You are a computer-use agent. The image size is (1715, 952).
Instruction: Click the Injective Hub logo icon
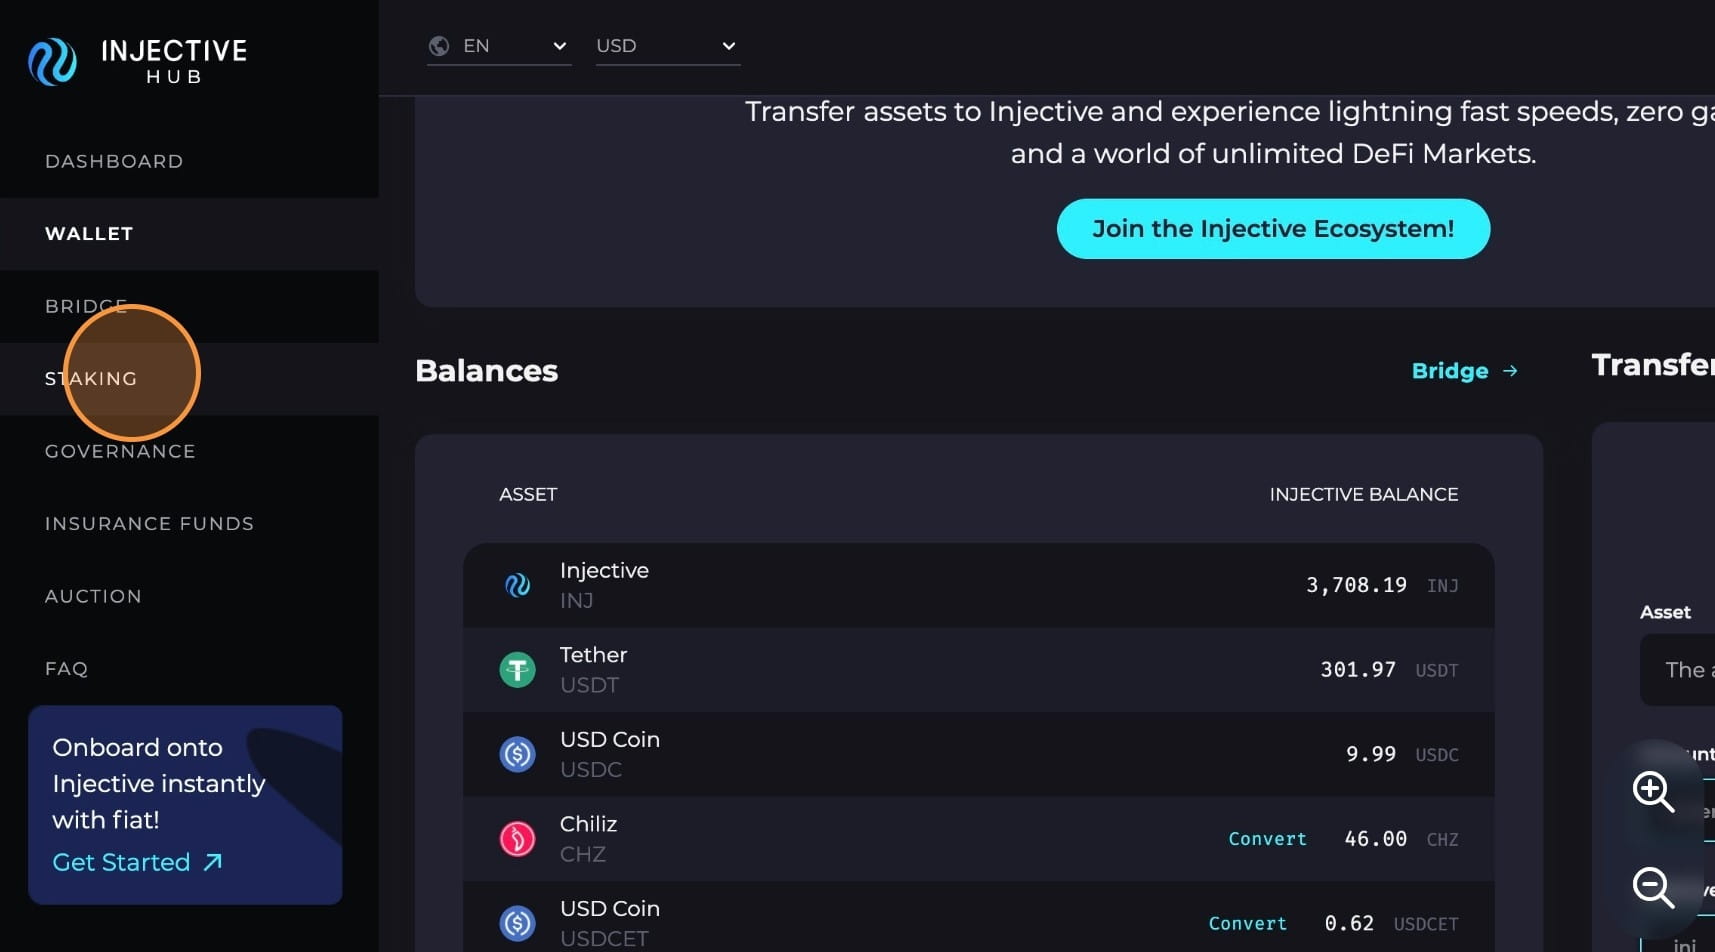click(x=52, y=62)
